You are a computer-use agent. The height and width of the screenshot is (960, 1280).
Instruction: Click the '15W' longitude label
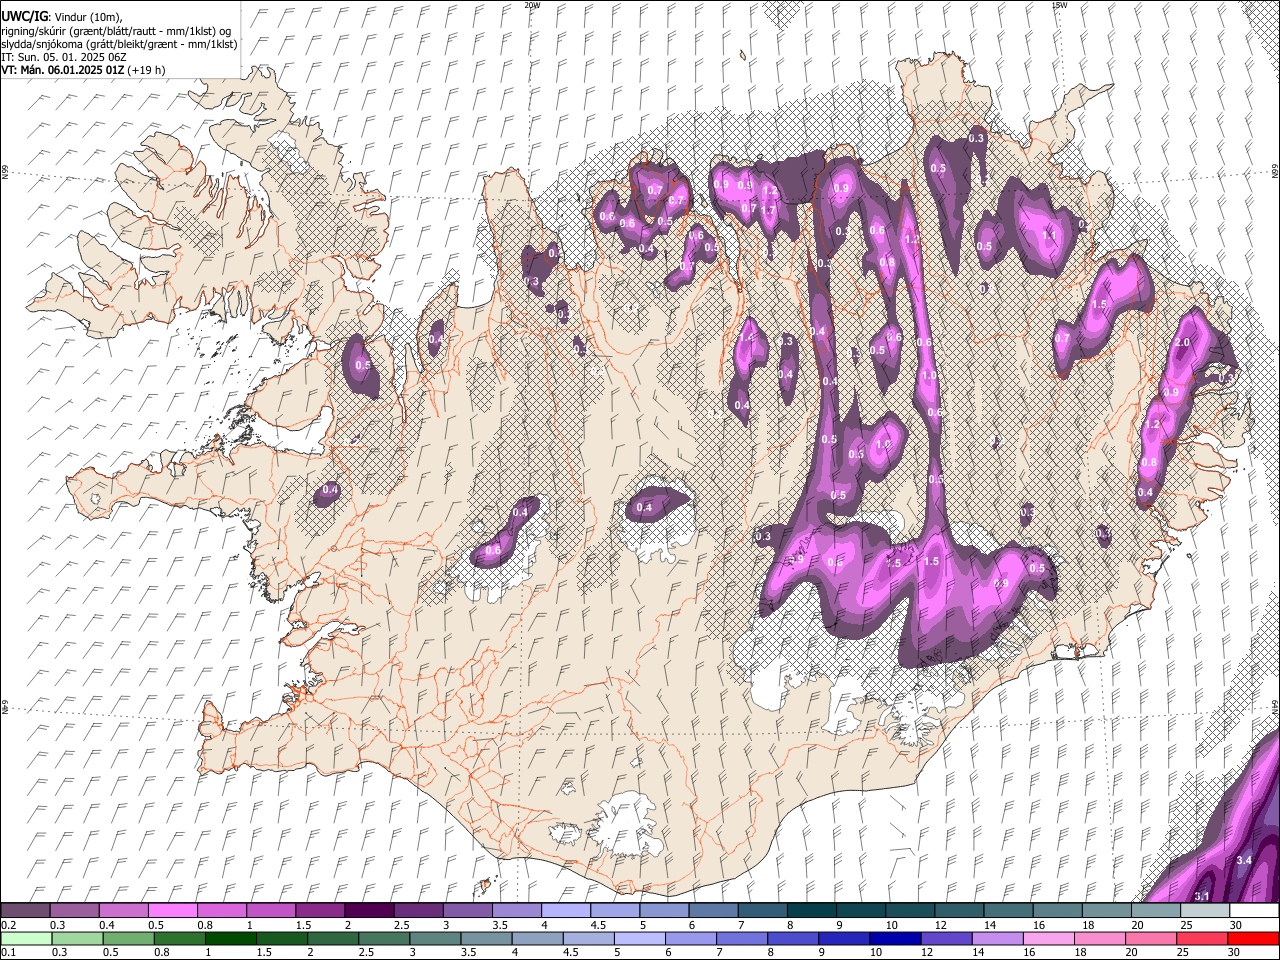pyautogui.click(x=1059, y=5)
